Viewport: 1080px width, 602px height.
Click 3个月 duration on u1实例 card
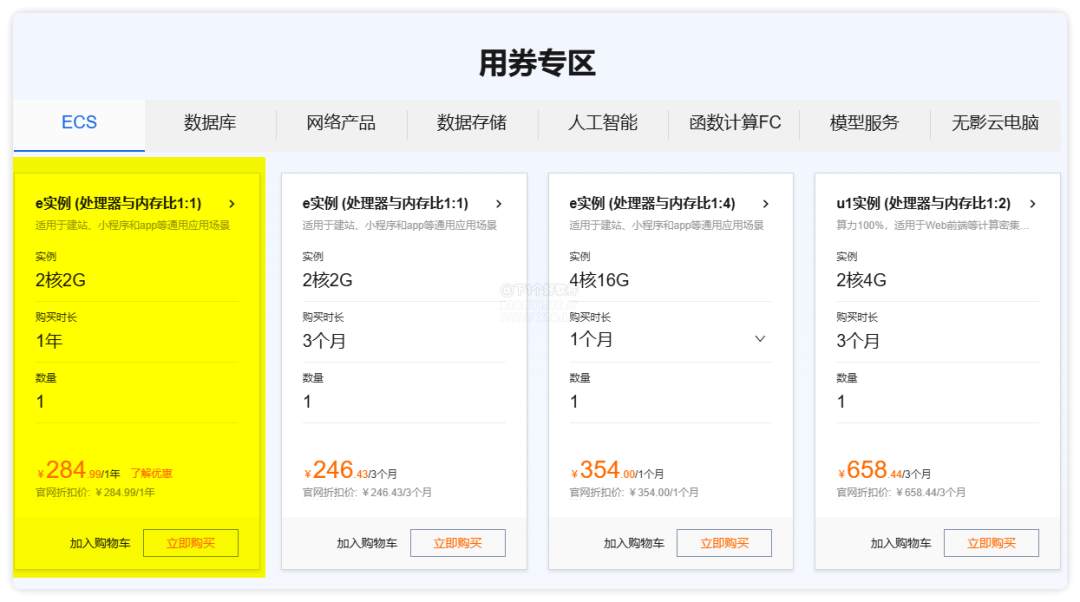[x=858, y=341]
